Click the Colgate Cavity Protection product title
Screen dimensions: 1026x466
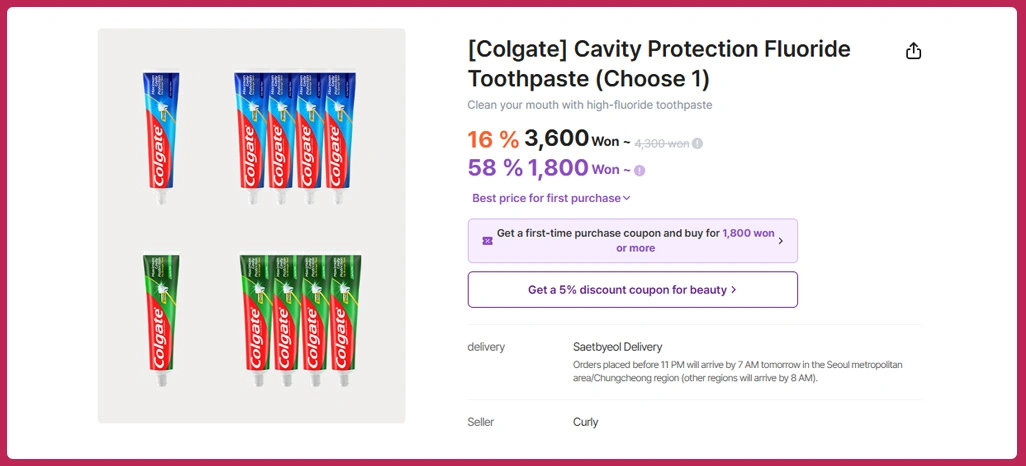(658, 63)
